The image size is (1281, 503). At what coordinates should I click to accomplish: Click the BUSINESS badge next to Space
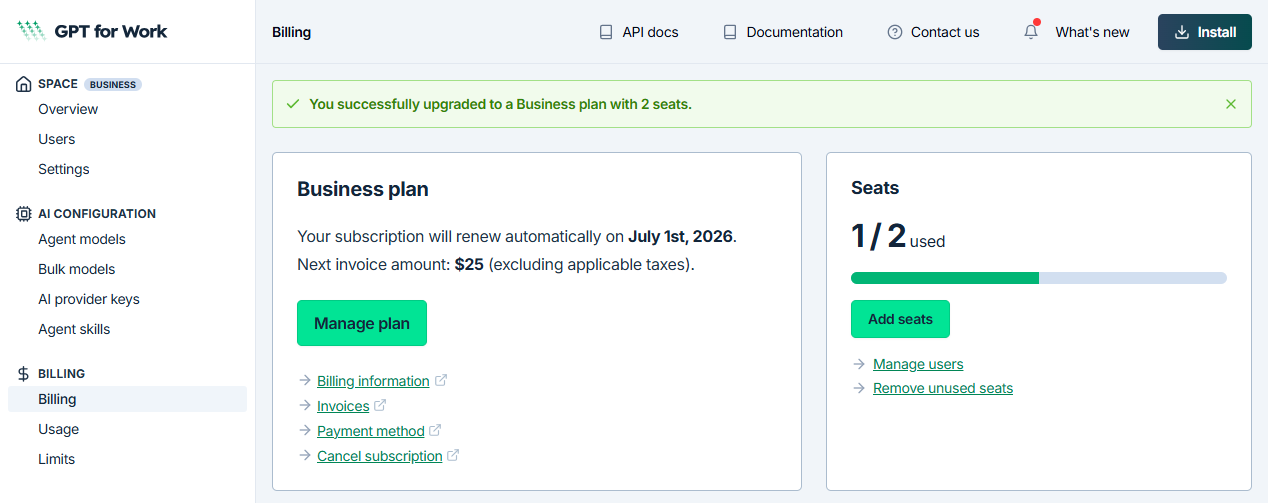113,85
